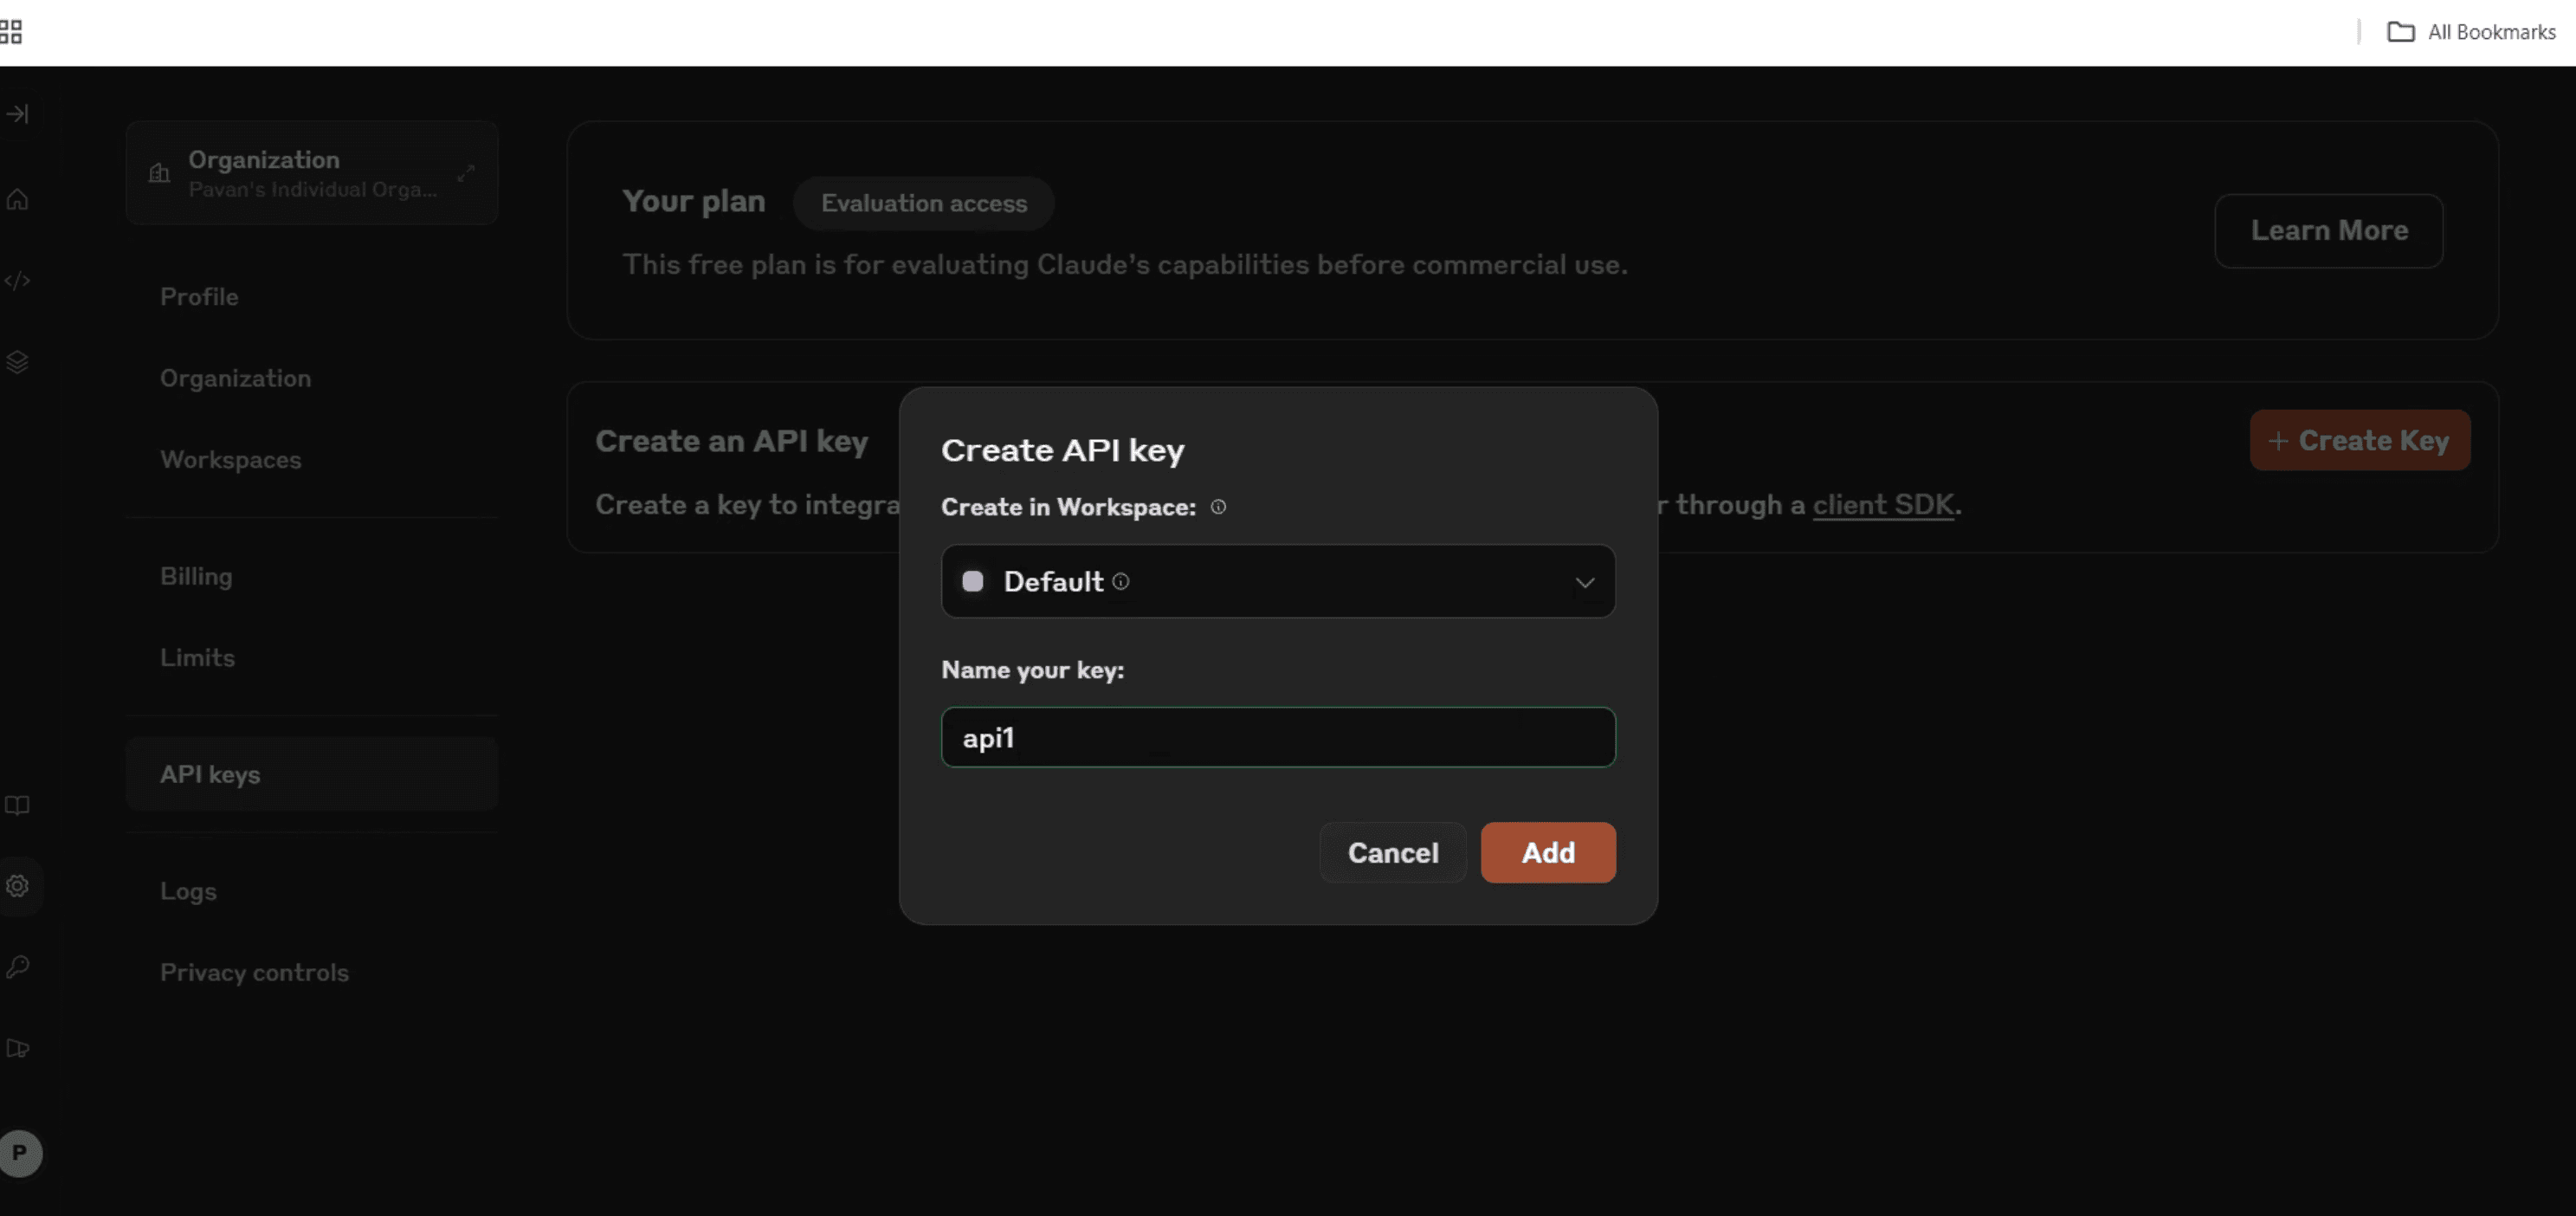The height and width of the screenshot is (1216, 2576).
Task: Go to Billing settings menu item
Action: click(196, 577)
